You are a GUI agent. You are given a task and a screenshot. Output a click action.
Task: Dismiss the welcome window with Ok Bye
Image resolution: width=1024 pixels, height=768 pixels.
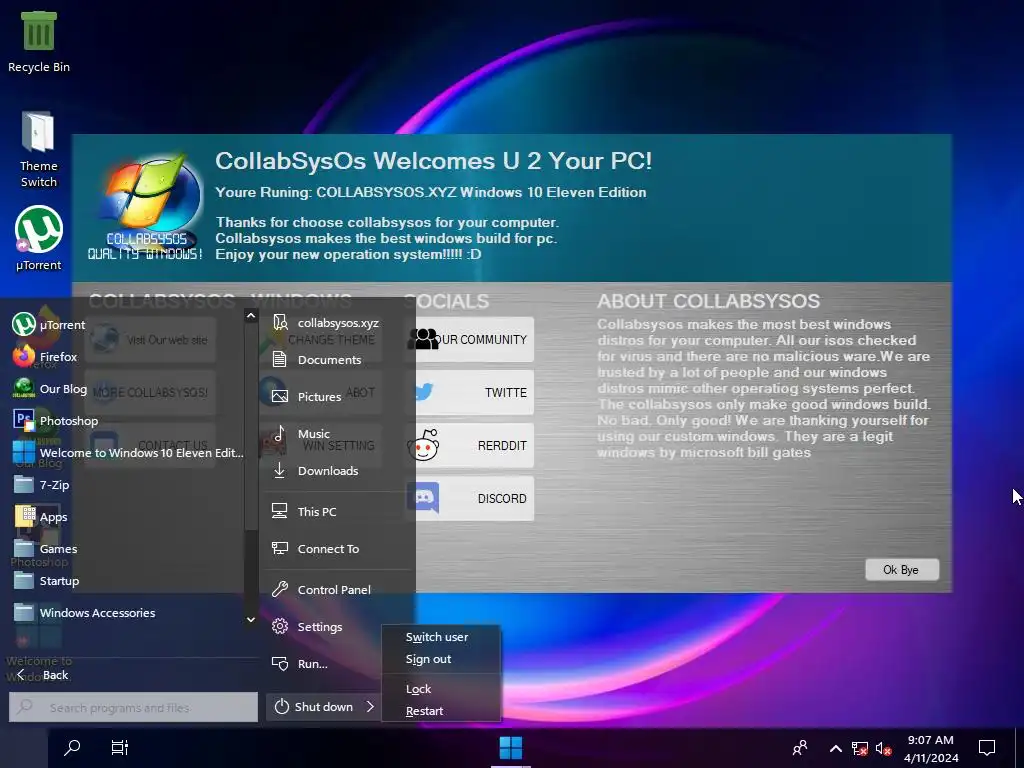point(902,569)
